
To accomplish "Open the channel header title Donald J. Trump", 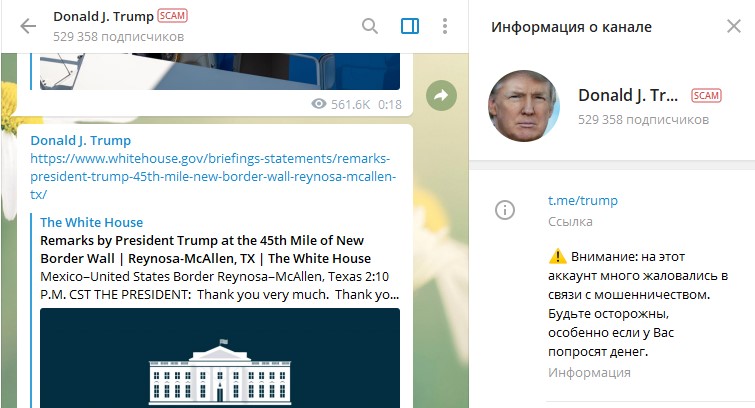I will 104,16.
